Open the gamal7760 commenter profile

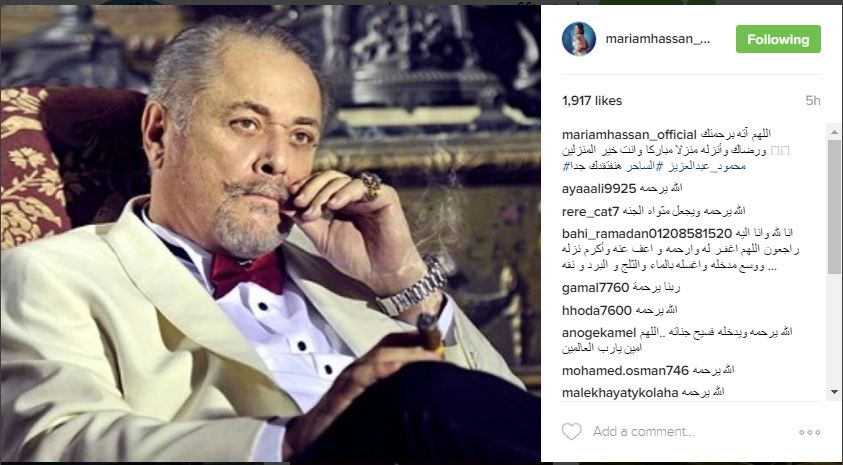[x=595, y=288]
